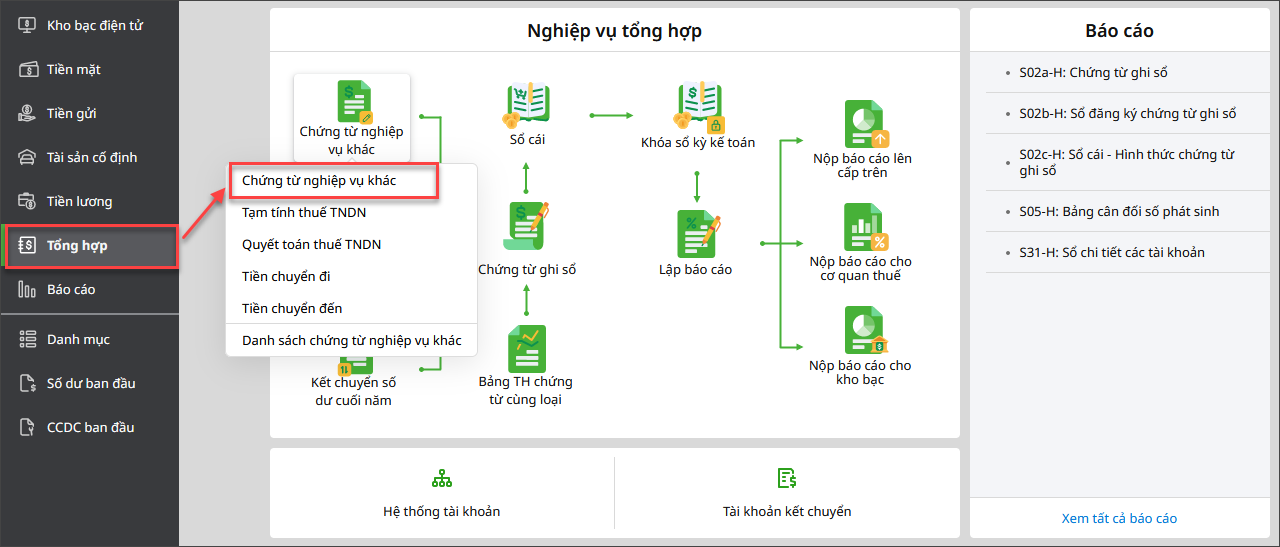The width and height of the screenshot is (1280, 547).
Task: Open report S05-H: Bảng cân đối số phát sinh
Action: click(1119, 211)
